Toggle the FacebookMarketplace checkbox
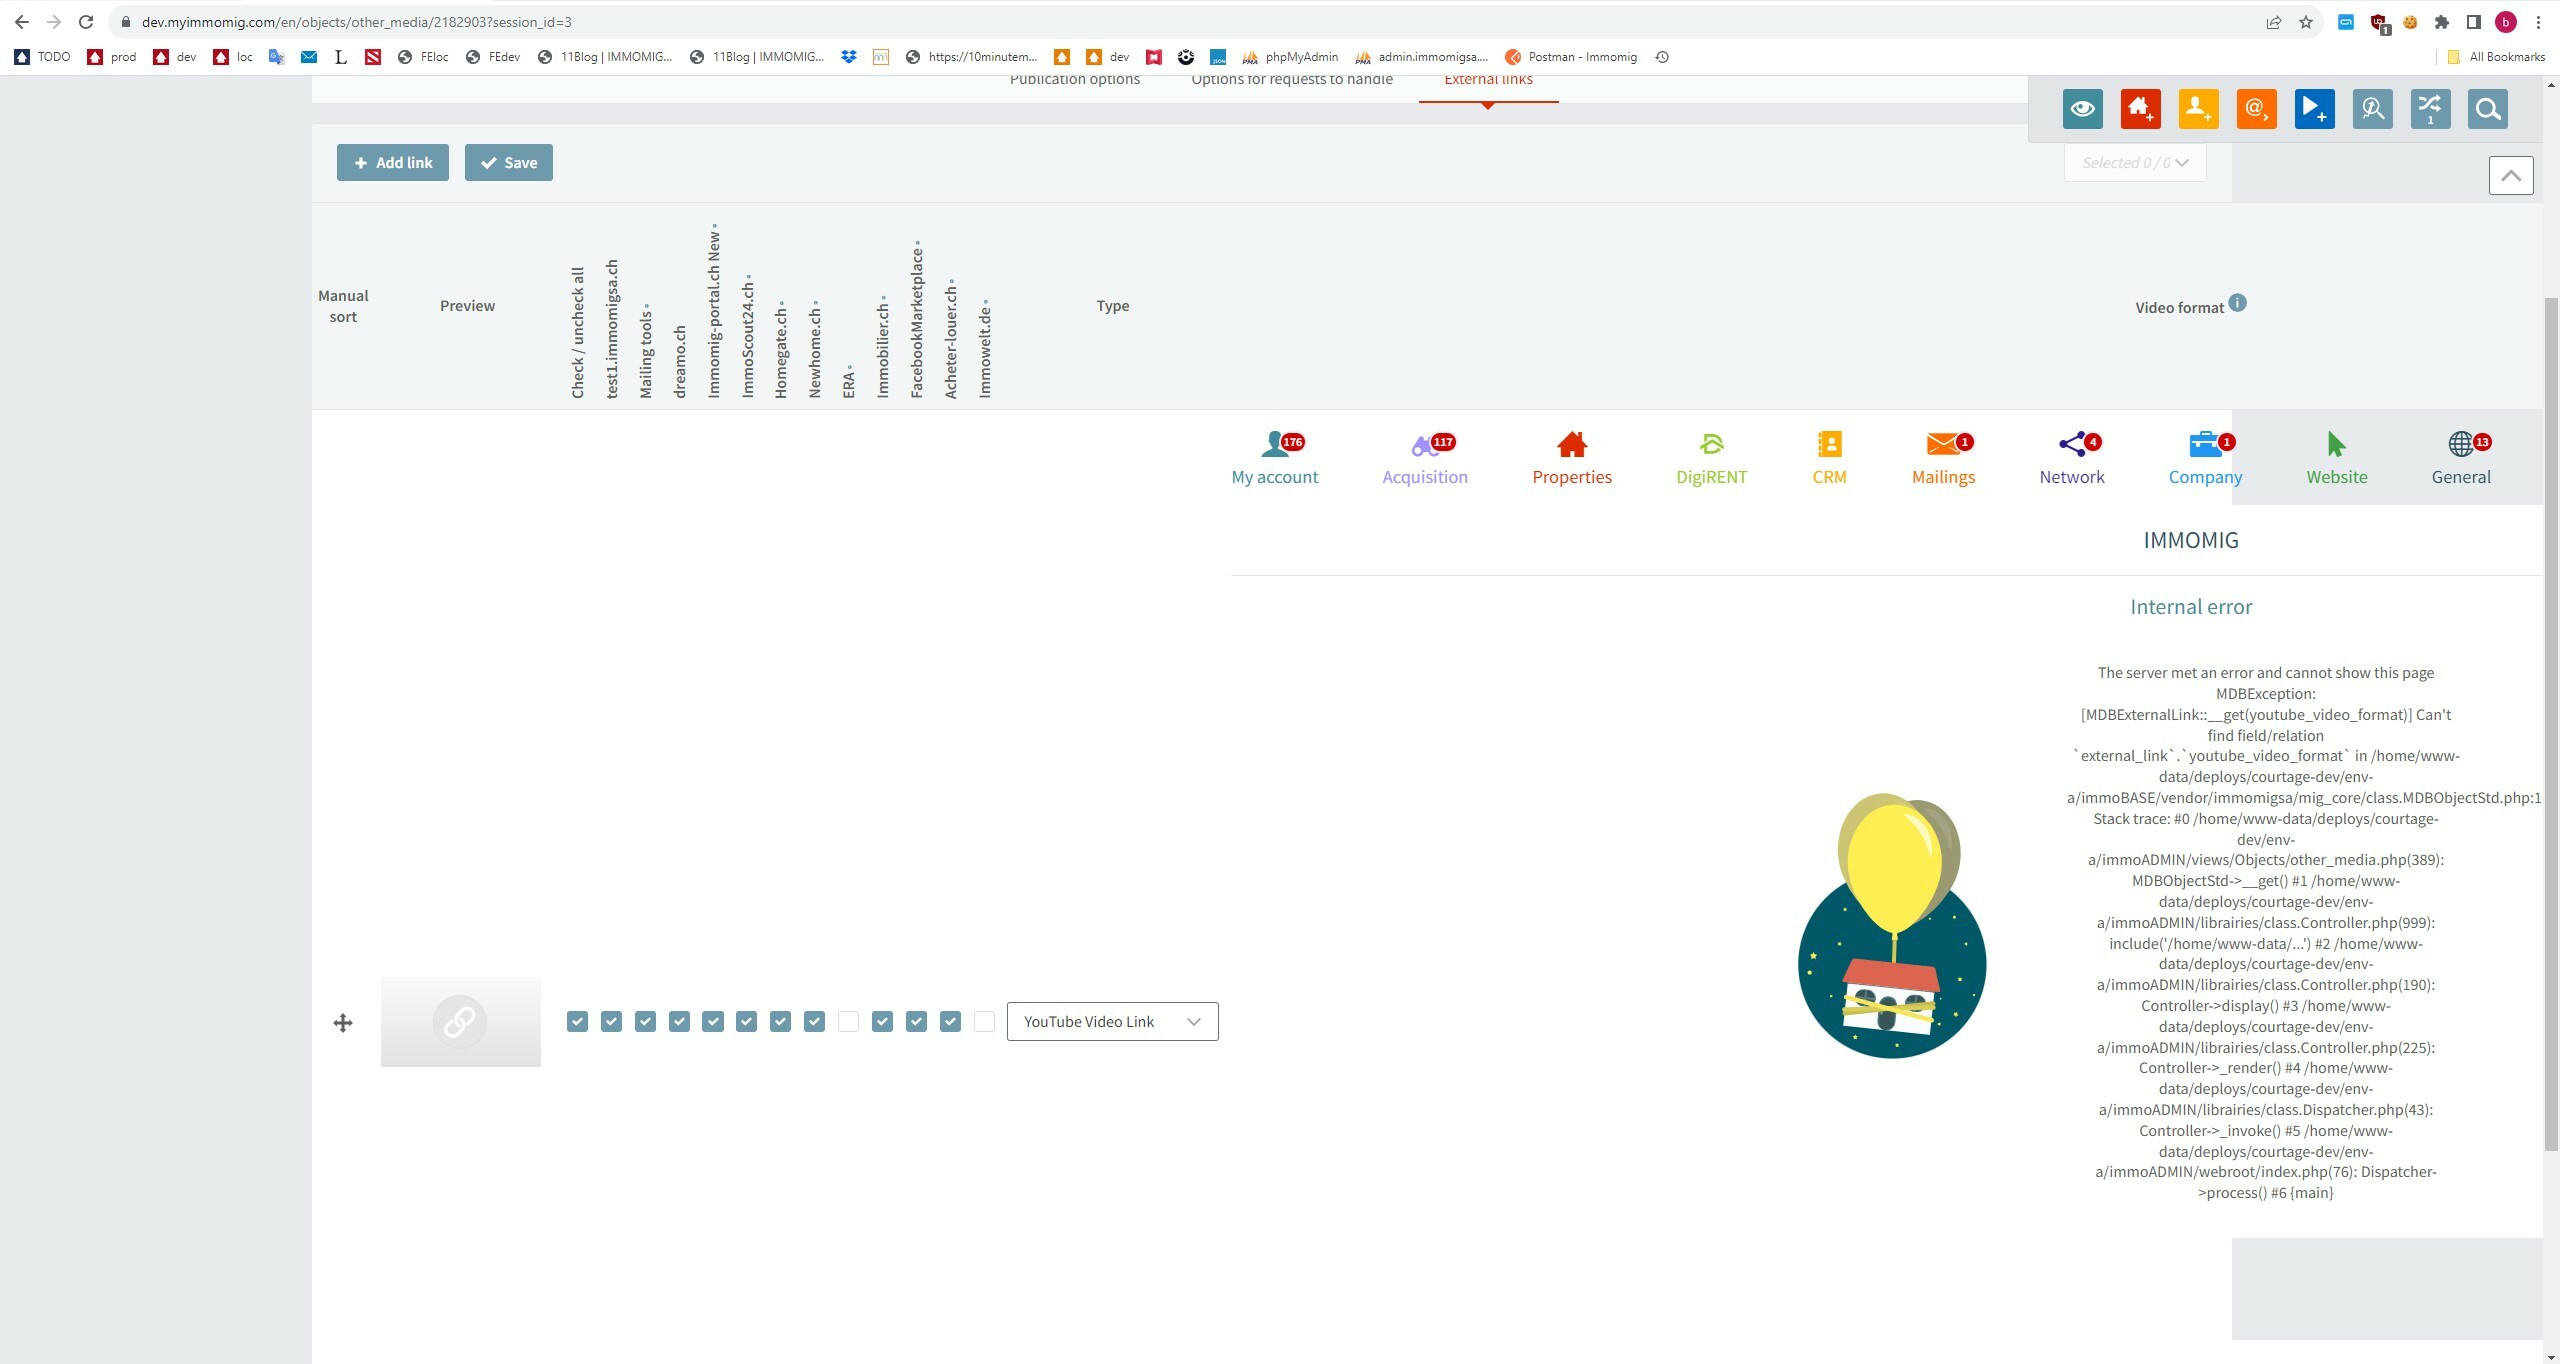The image size is (2560, 1364). 916,1021
